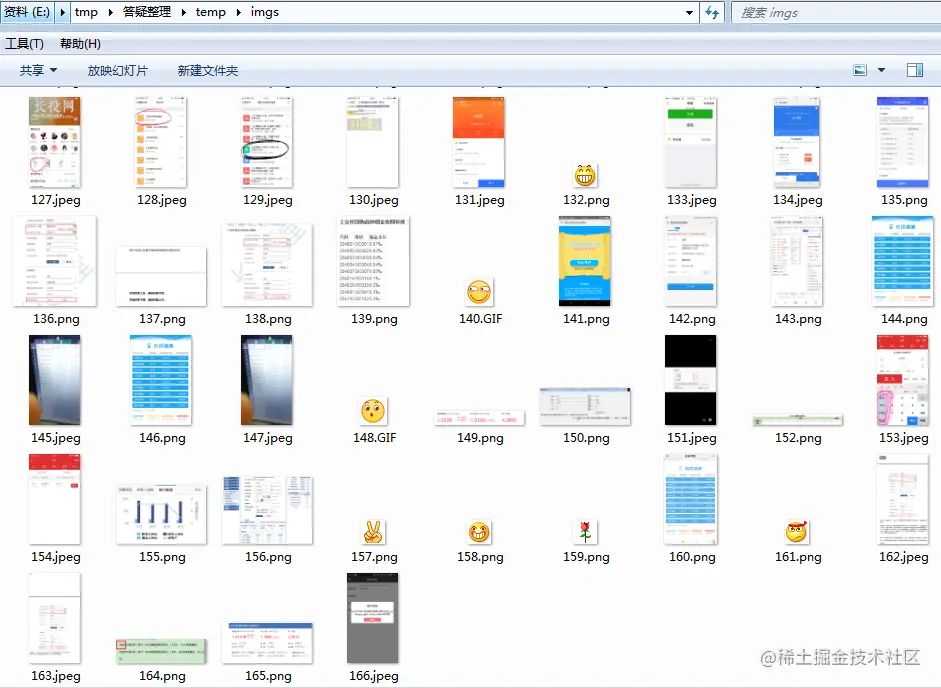941x688 pixels.
Task: Select thumbnail 162.jpeg
Action: (x=903, y=499)
